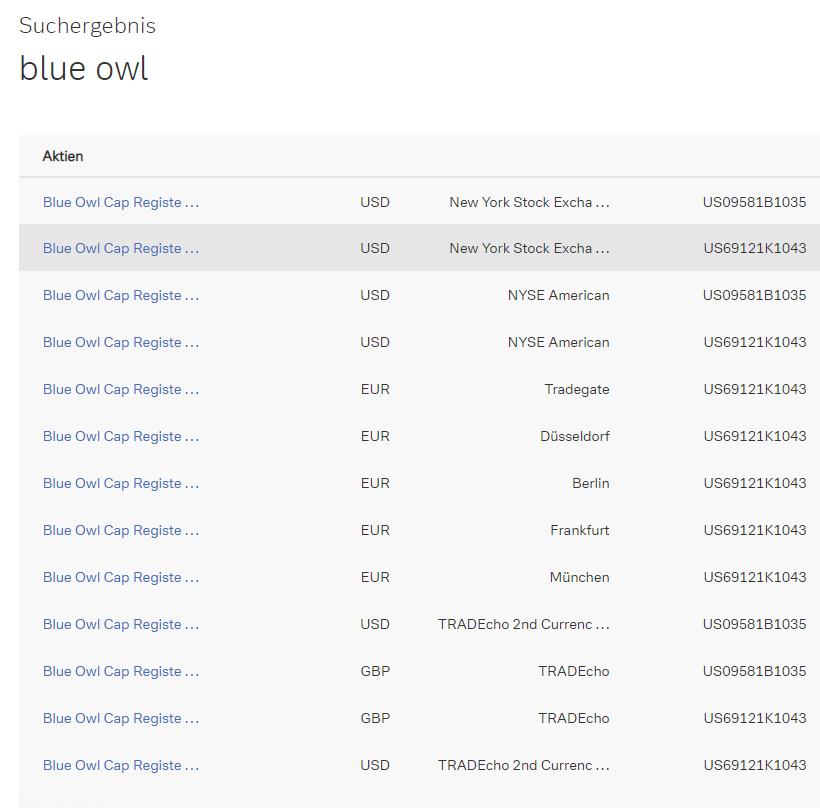Open the Blue Owl listing on New York Stock Exchange
The image size is (820, 808).
tap(120, 202)
